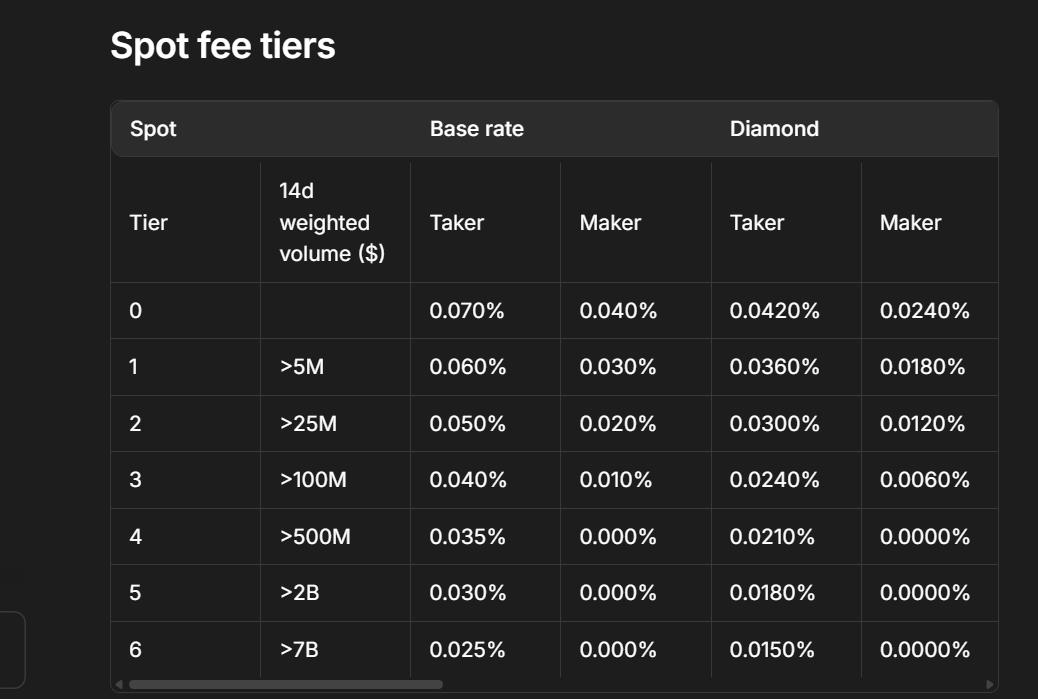The image size is (1038, 699).
Task: Click the 0.035% taker rate in tier 4
Action: 467,537
